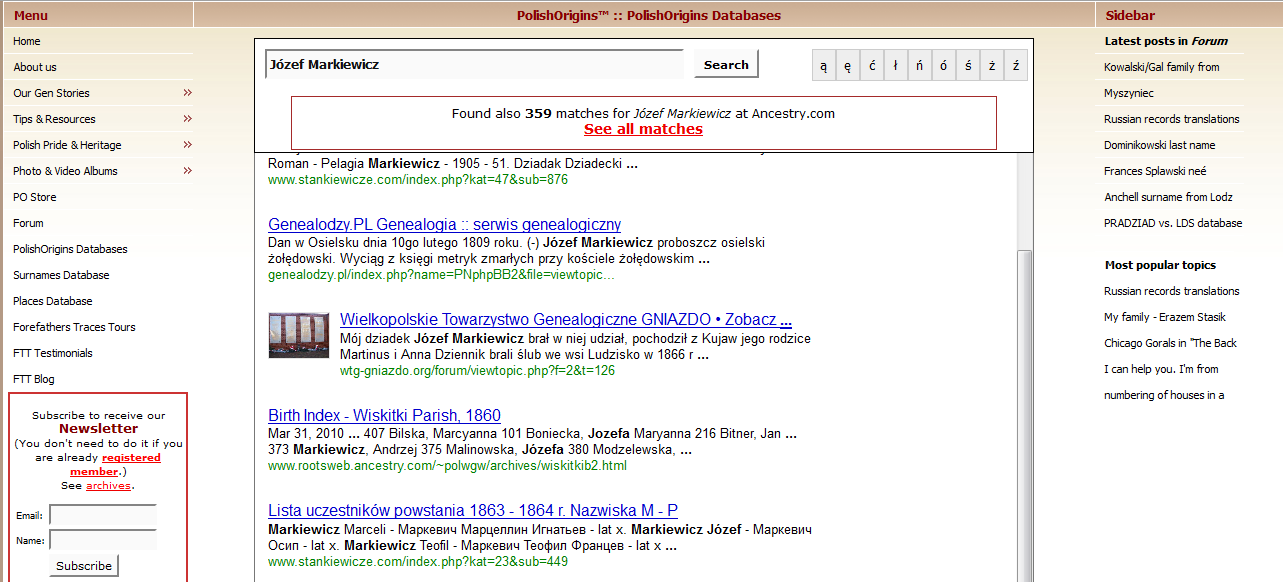Open Kowalski/Gal family from forum post
The width and height of the screenshot is (1283, 582).
pyautogui.click(x=1162, y=67)
